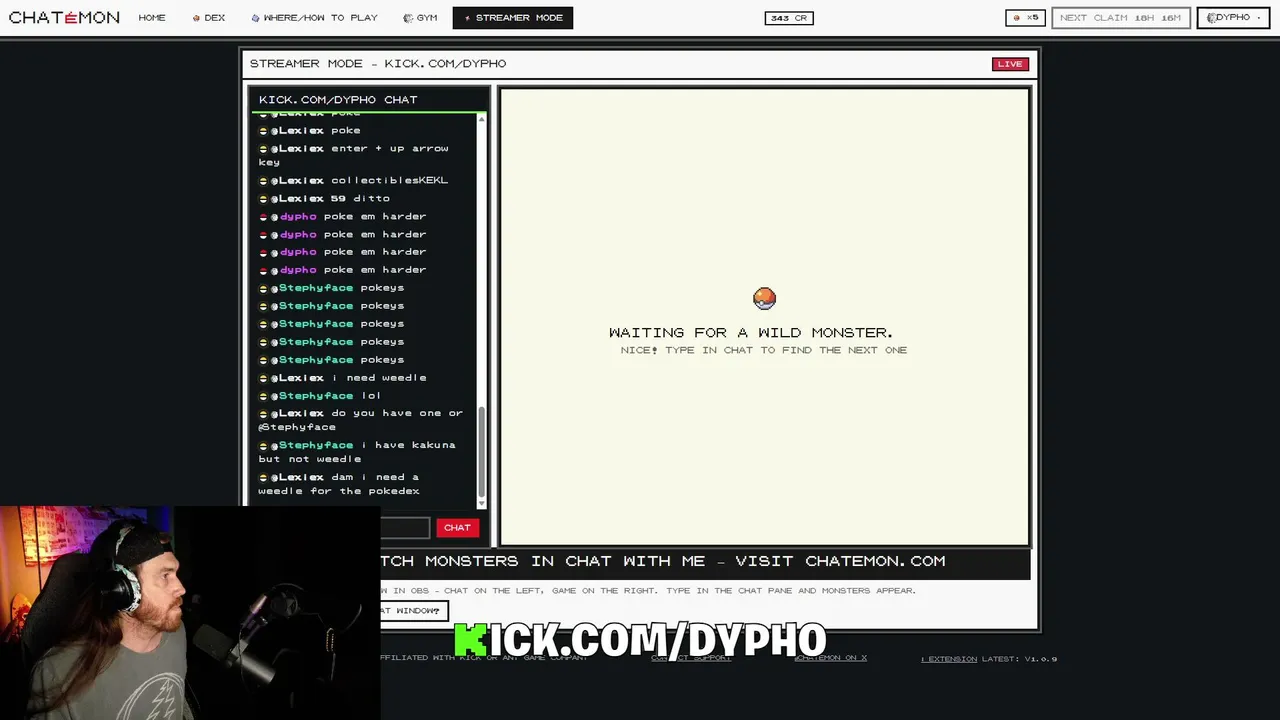This screenshot has height=720, width=1280.
Task: Click the chat scroll up arrow
Action: click(481, 119)
